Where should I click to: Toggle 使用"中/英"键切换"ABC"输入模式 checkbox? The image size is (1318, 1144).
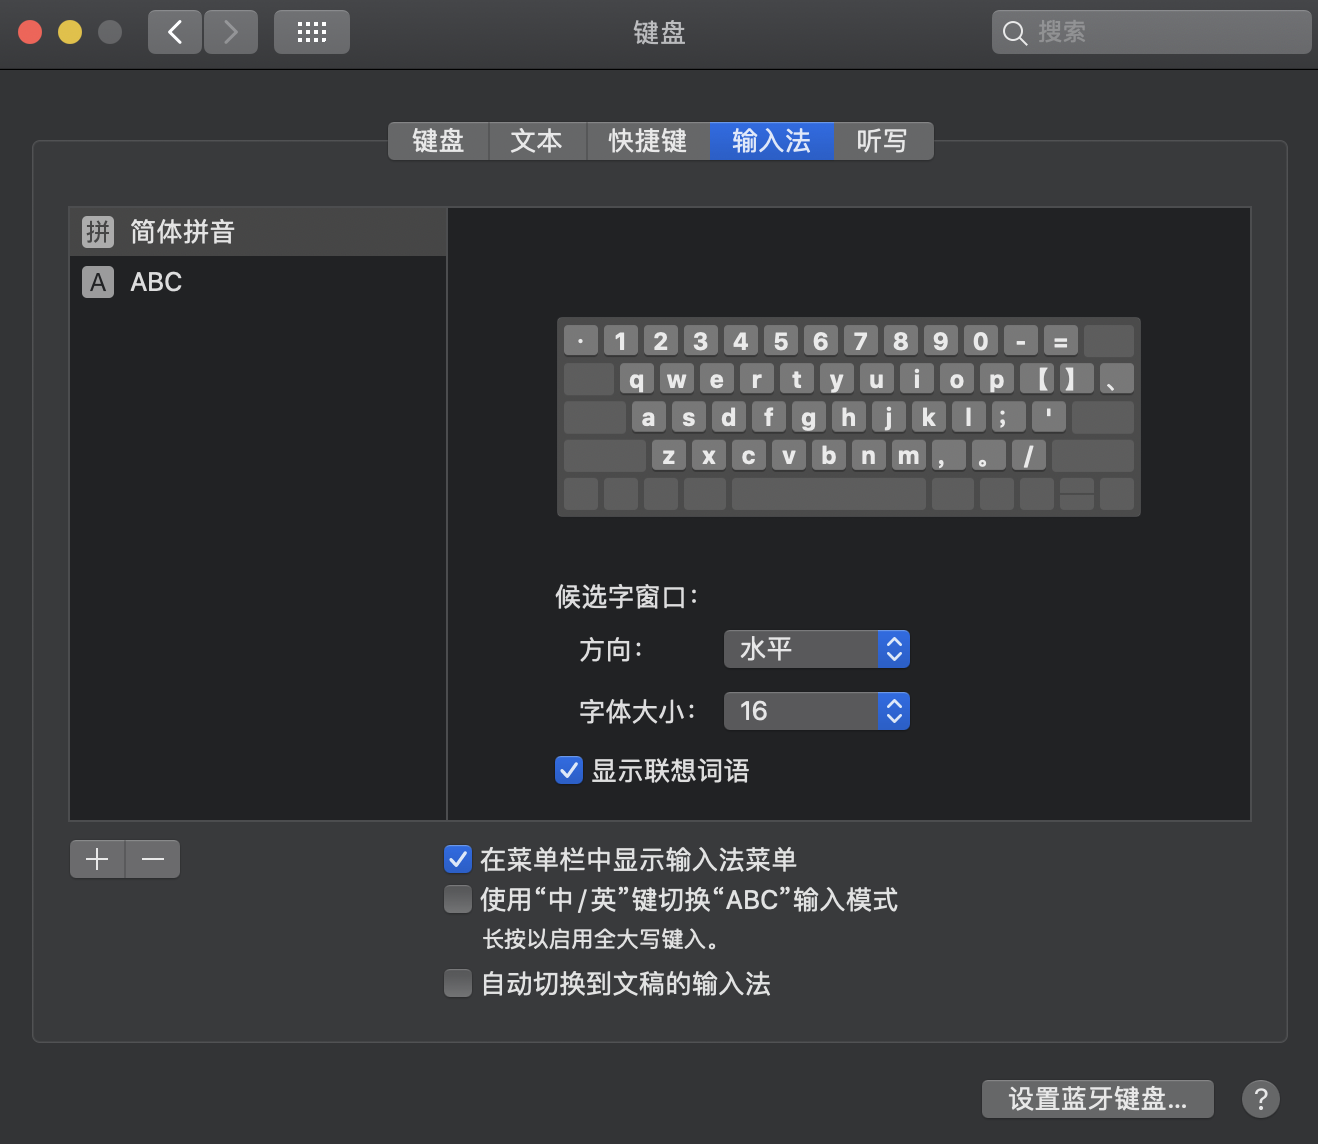coord(458,899)
